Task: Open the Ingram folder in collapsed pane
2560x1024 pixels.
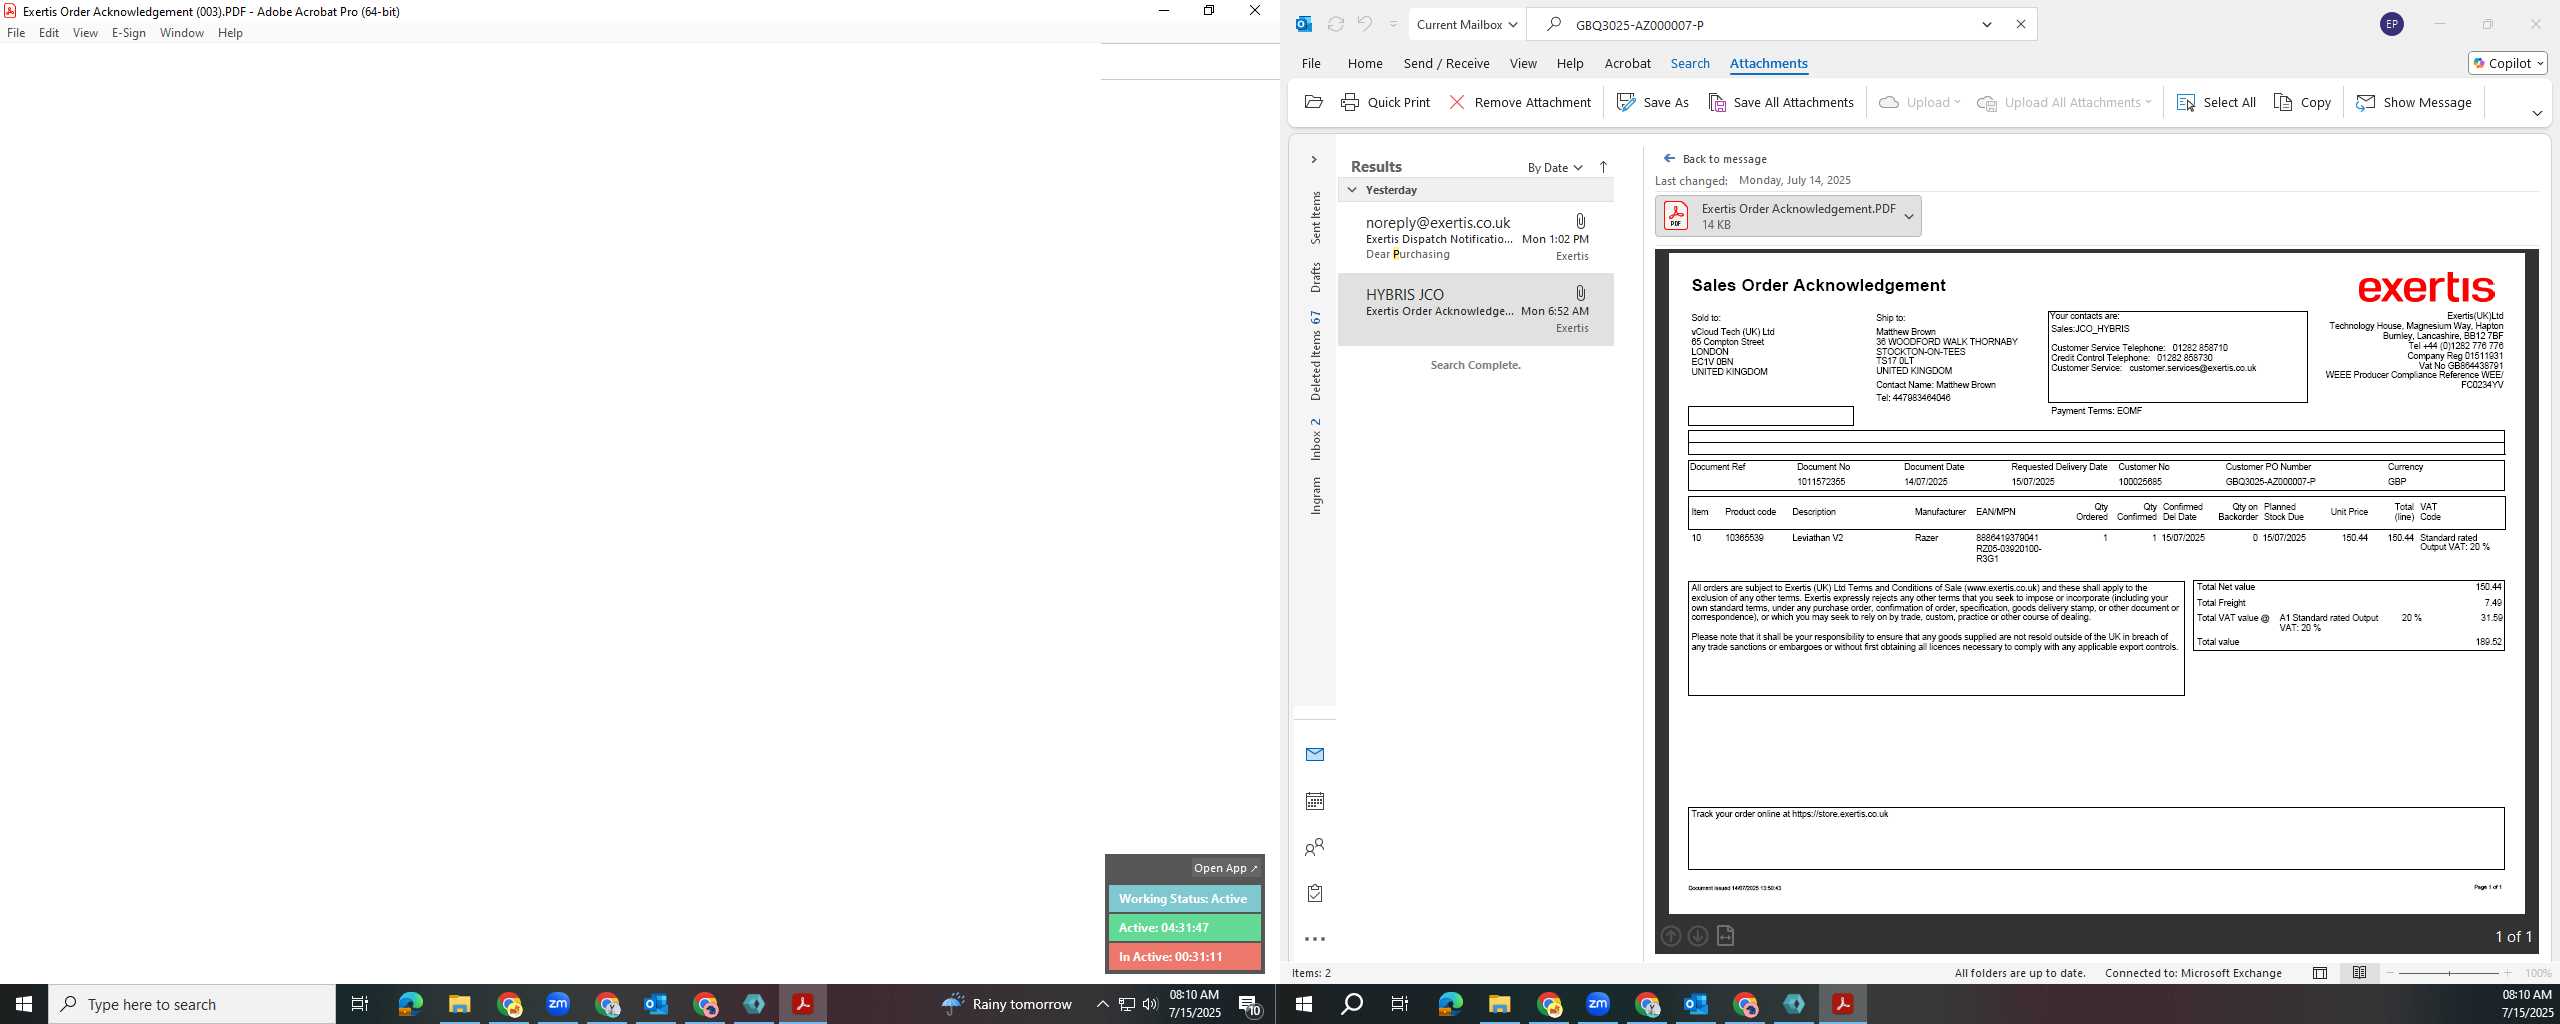Action: pos(1315,496)
